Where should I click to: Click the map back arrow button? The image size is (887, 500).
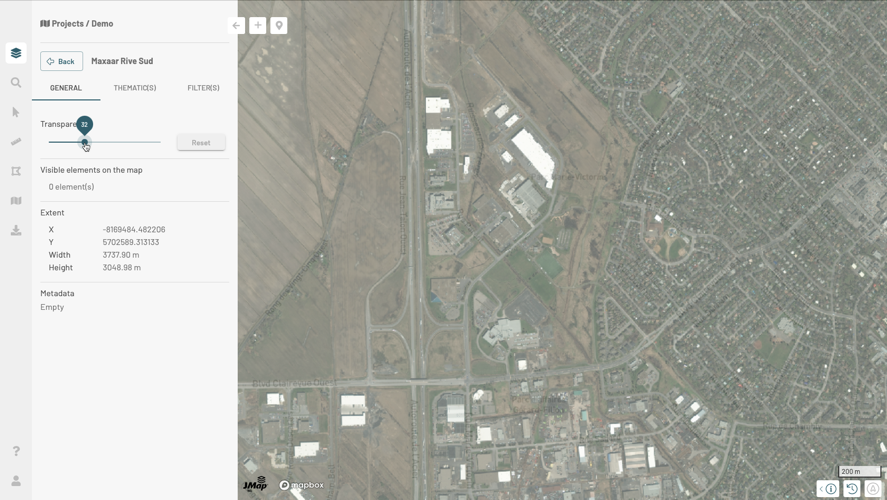pyautogui.click(x=237, y=25)
